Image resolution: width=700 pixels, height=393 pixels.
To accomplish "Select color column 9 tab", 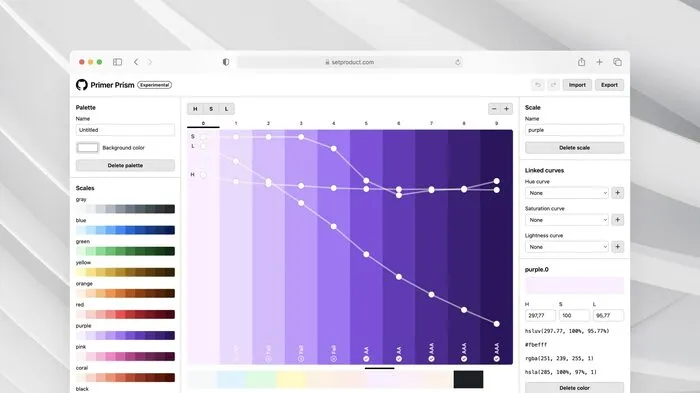I will pyautogui.click(x=496, y=123).
